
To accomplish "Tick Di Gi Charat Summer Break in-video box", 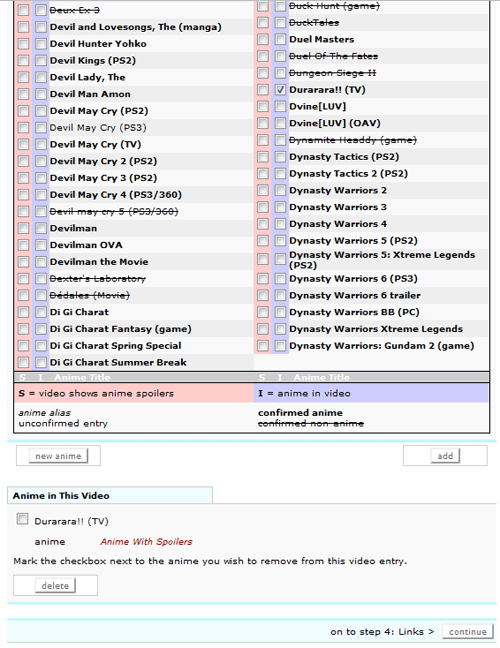I will coord(40,362).
